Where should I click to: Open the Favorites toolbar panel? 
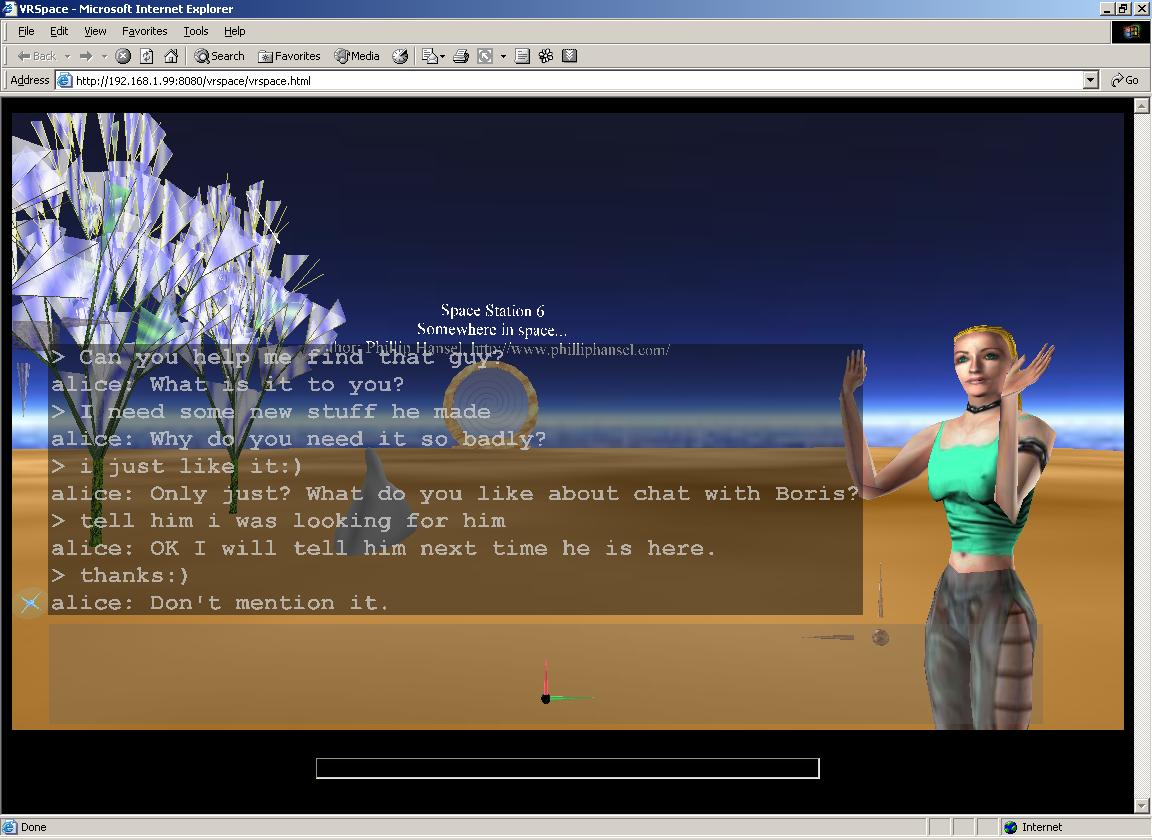[x=289, y=56]
